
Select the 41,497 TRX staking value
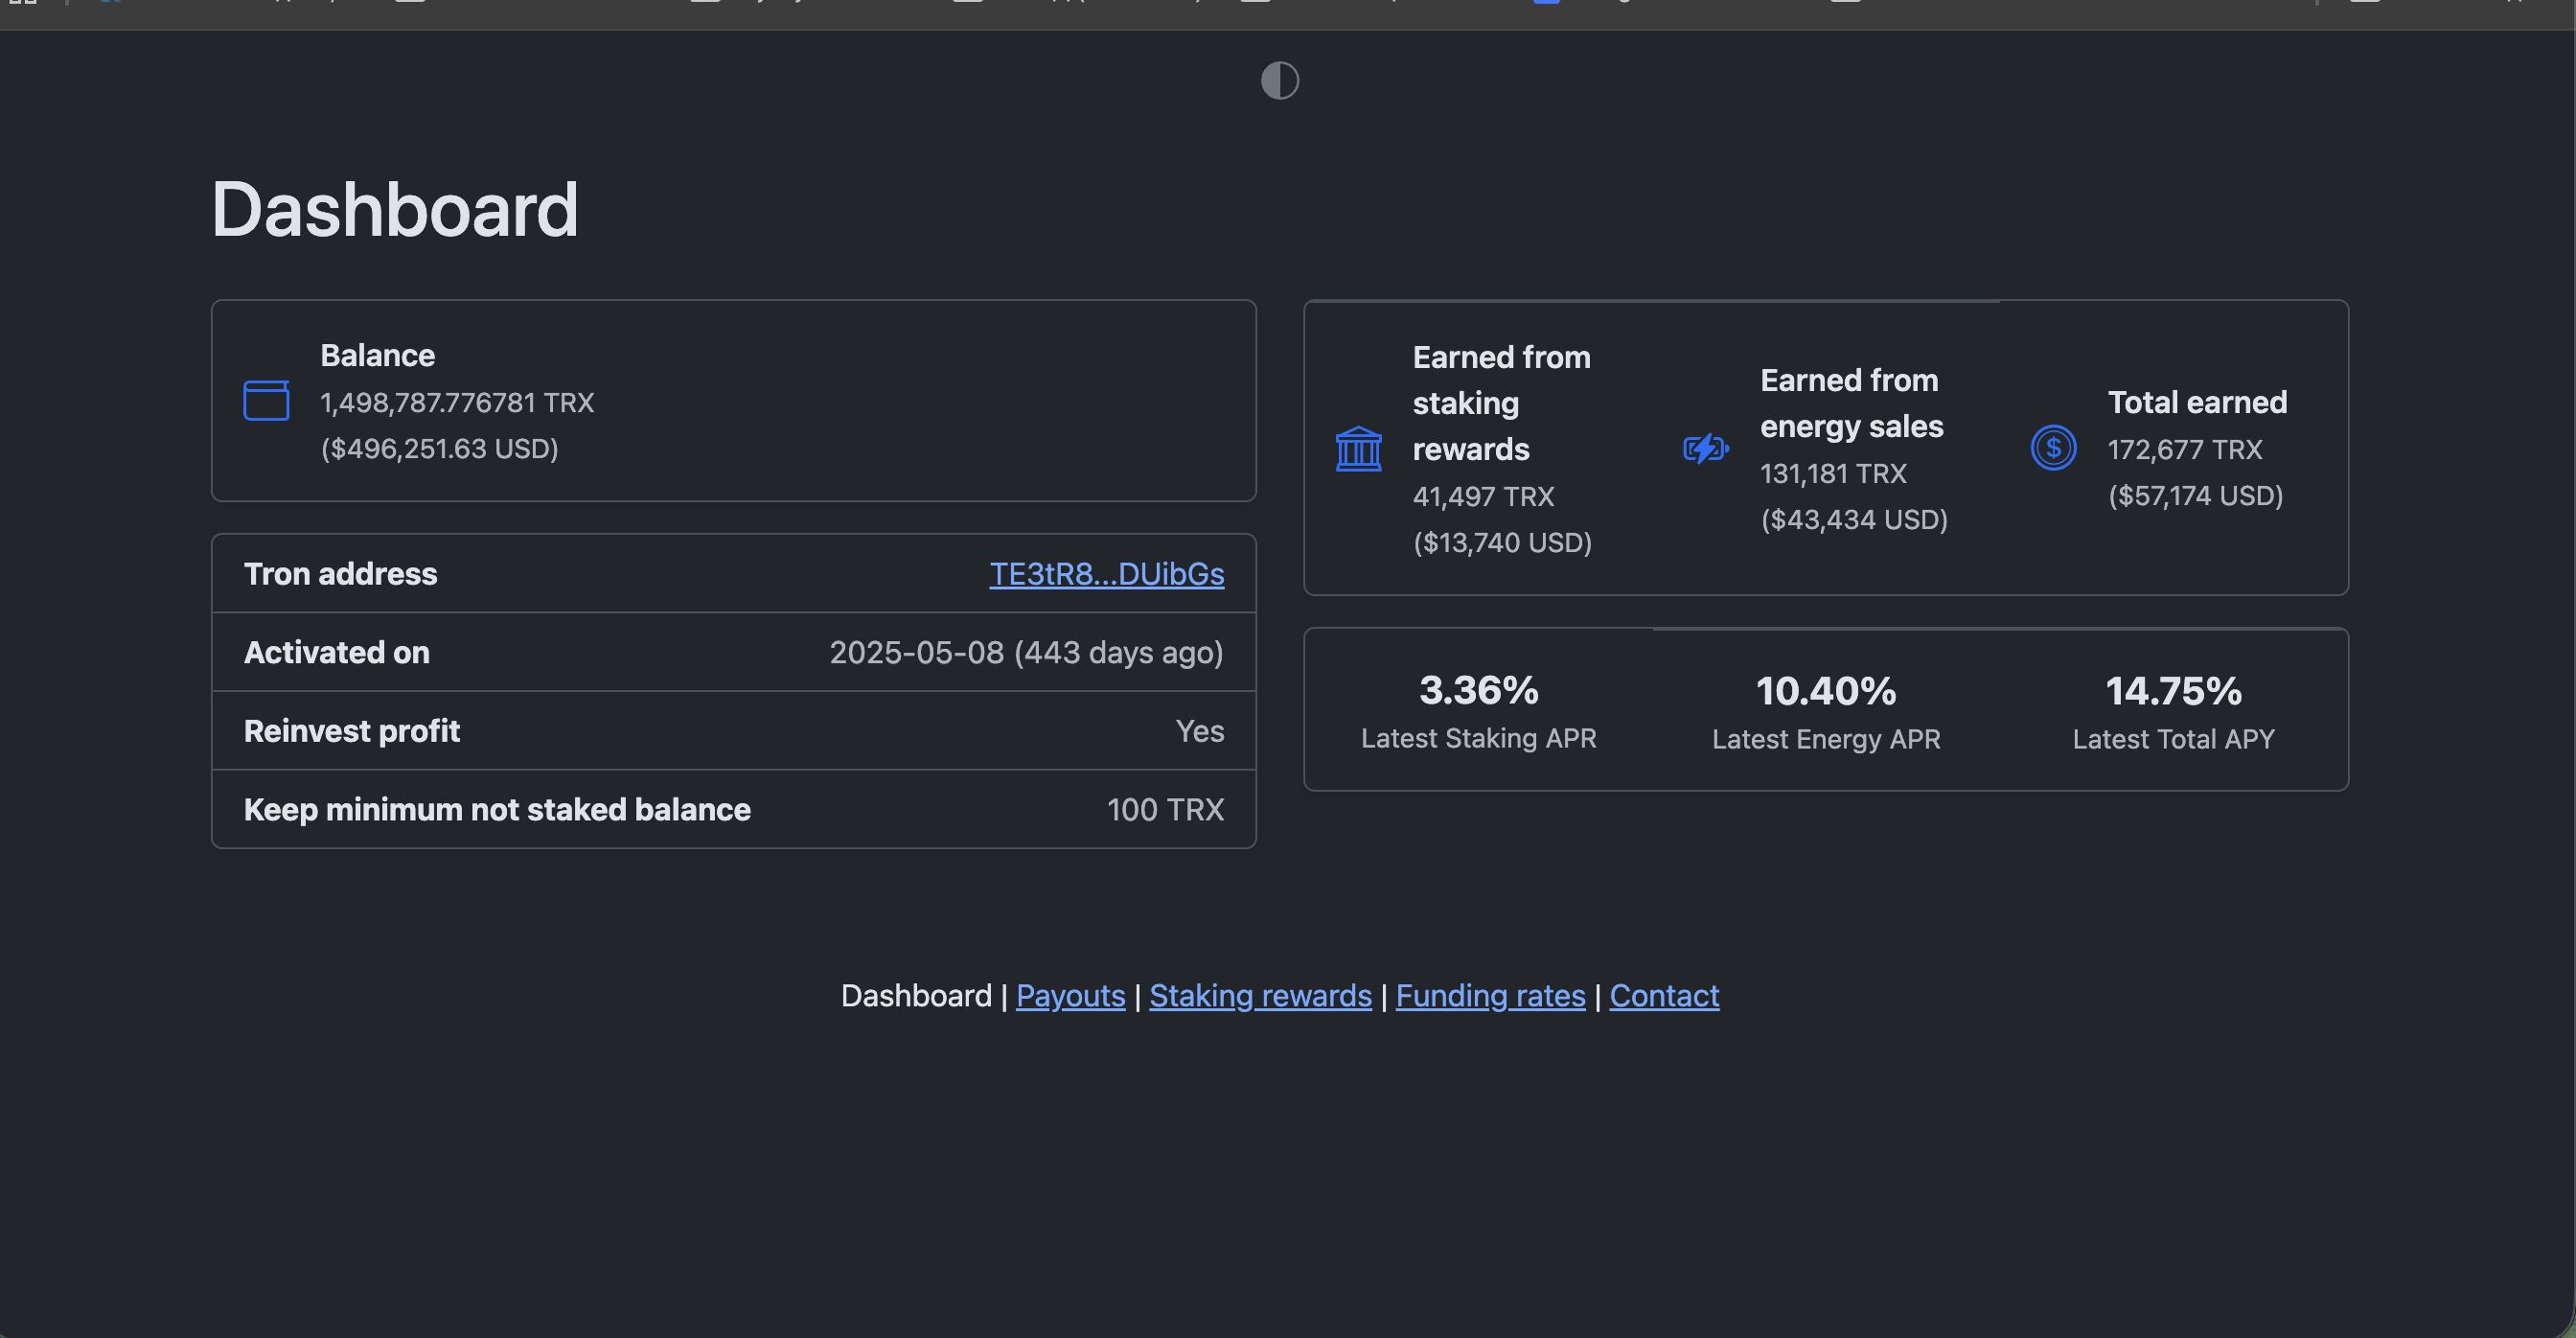coord(1483,497)
